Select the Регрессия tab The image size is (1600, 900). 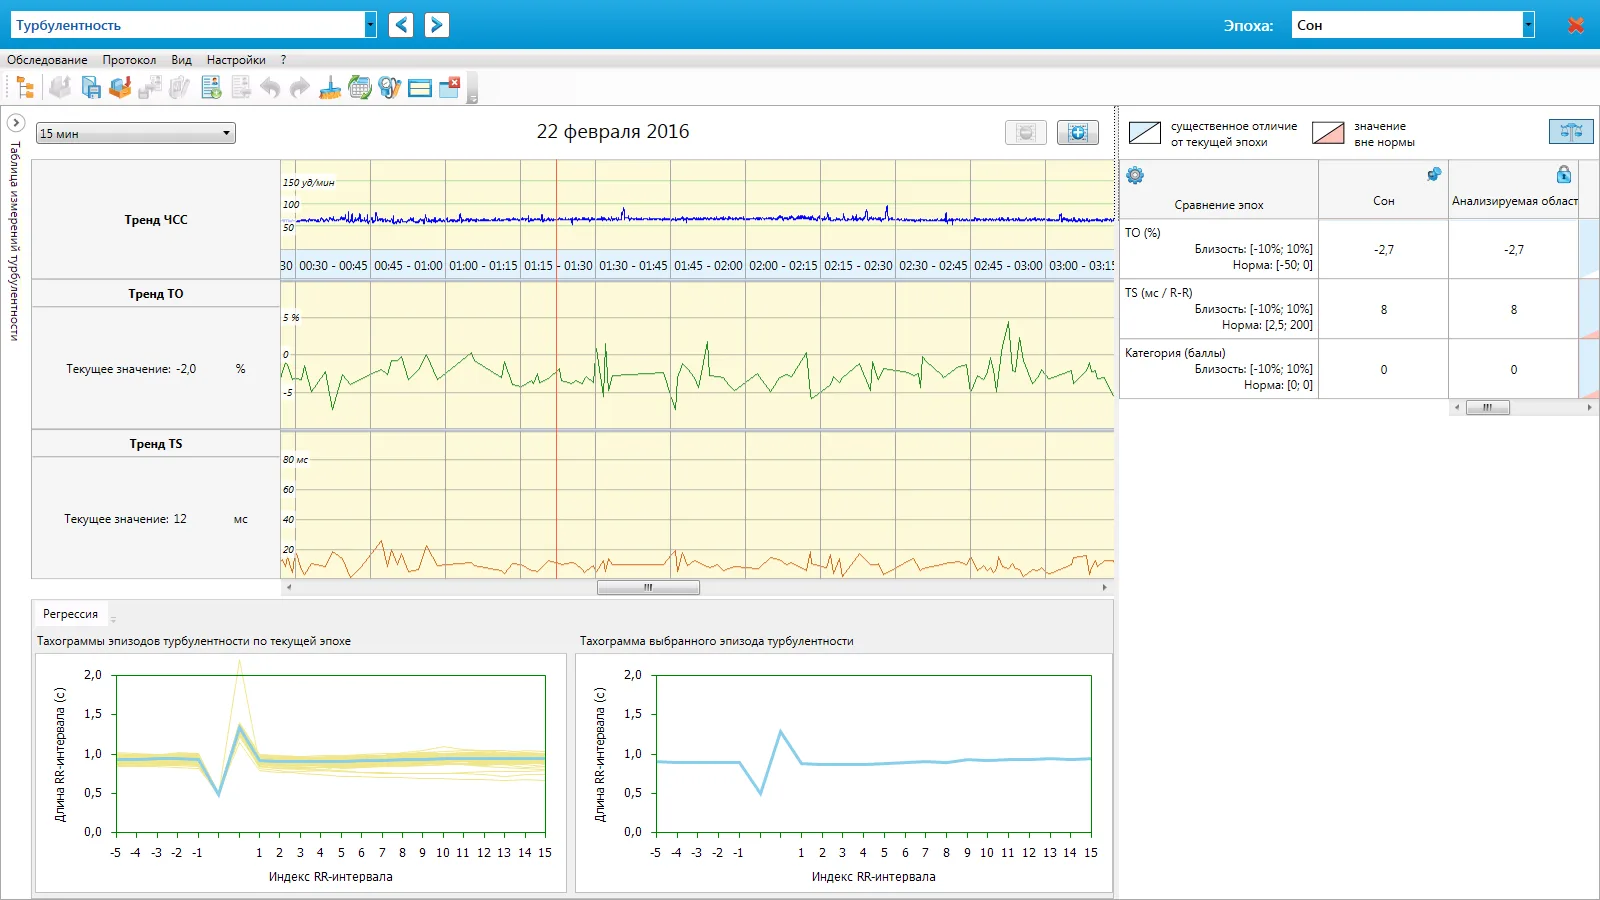click(70, 614)
